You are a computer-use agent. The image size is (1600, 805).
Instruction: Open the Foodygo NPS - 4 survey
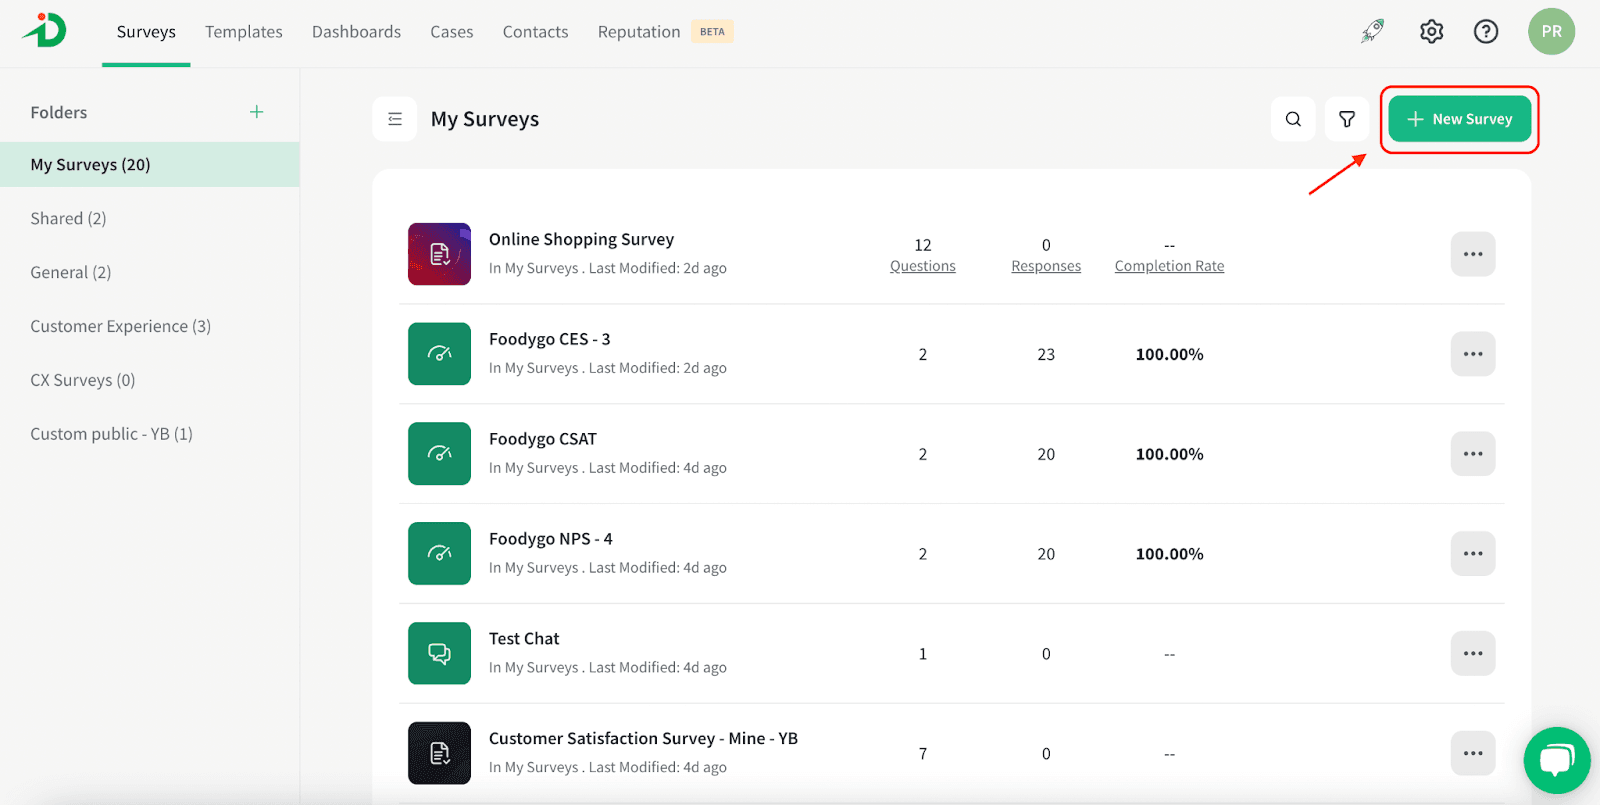click(550, 539)
